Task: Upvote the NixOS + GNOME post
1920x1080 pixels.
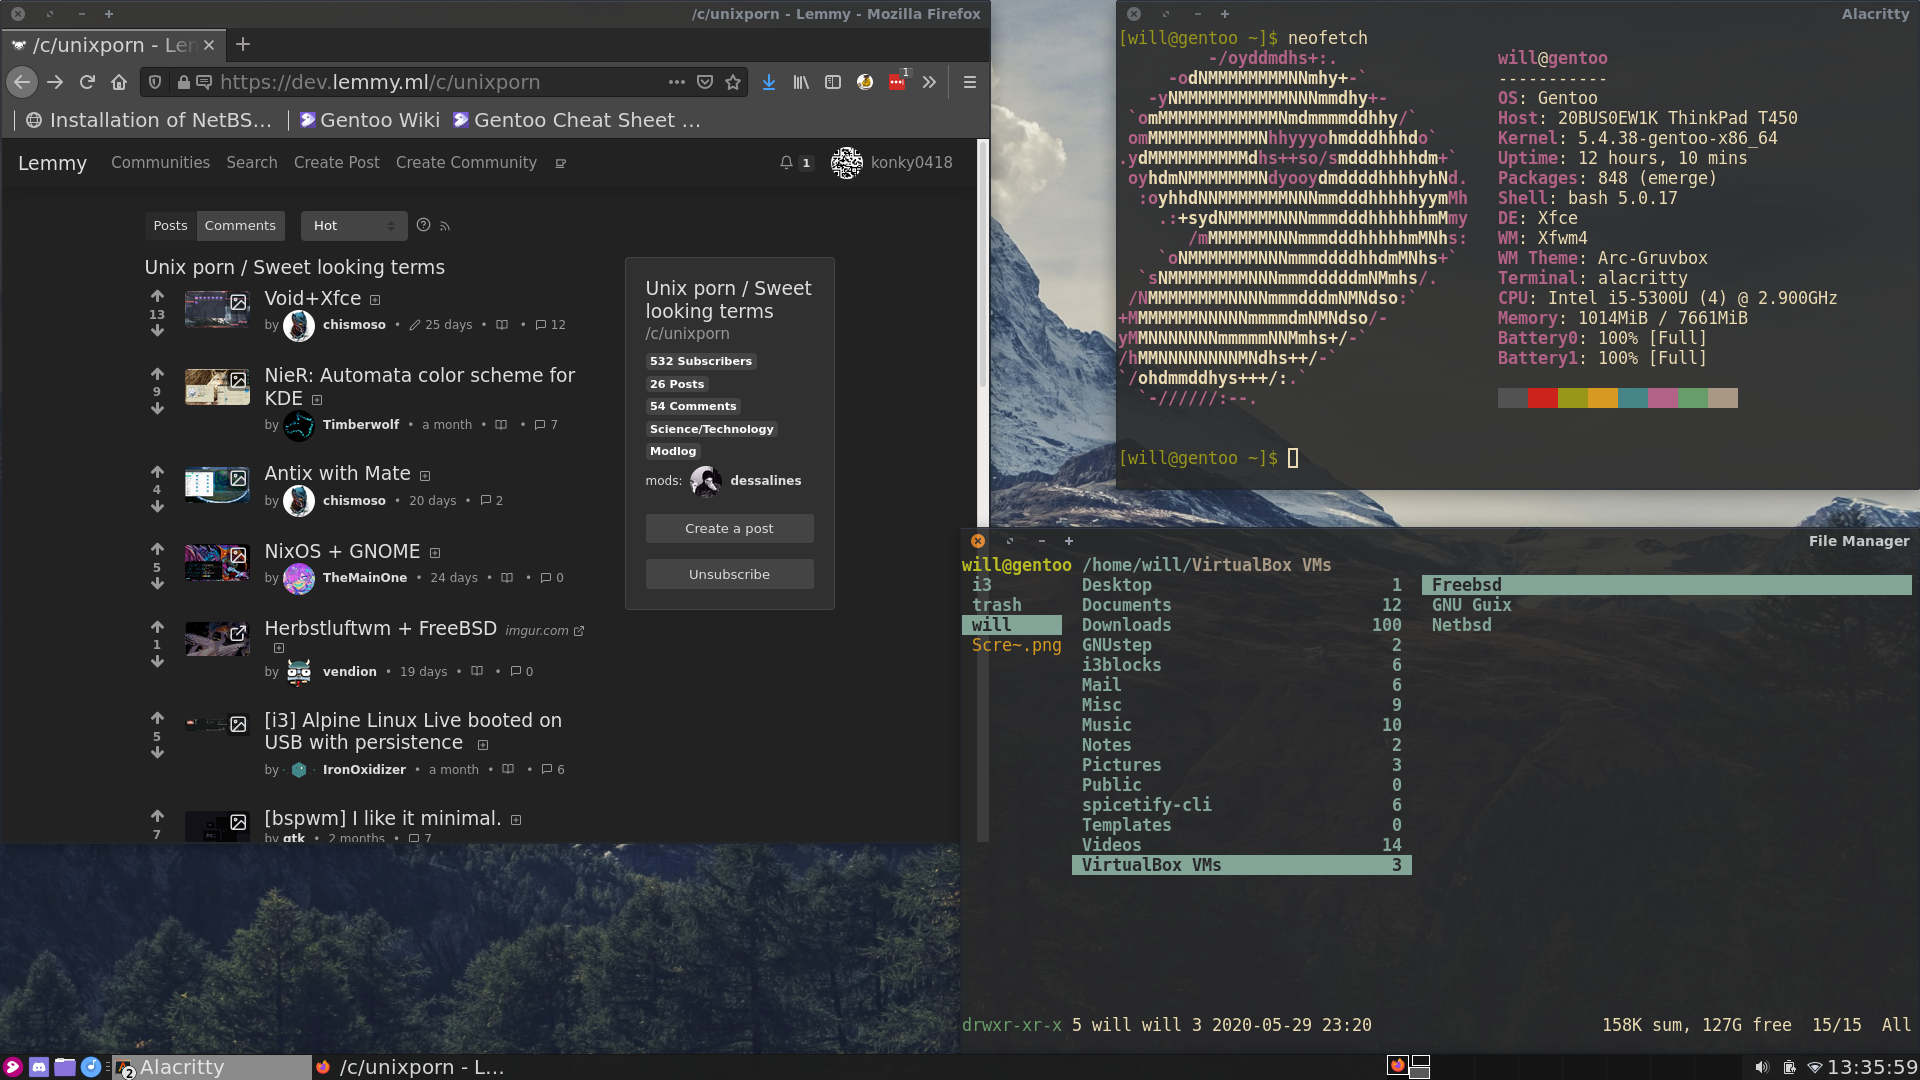Action: pos(157,549)
